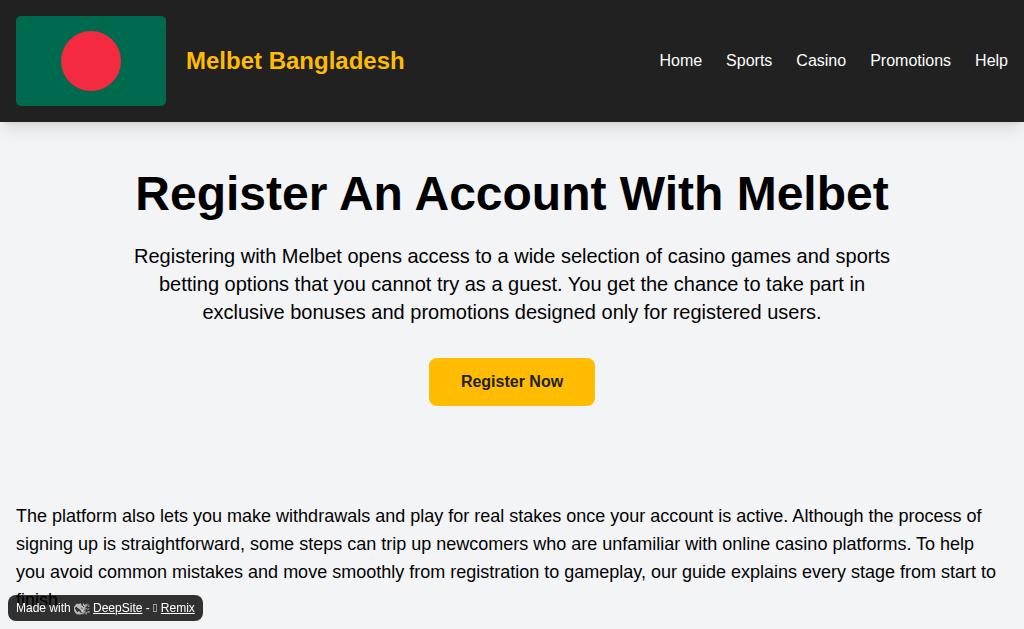The height and width of the screenshot is (629, 1024).
Task: Click the 'Register An Account With Melbet' heading
Action: click(x=512, y=193)
